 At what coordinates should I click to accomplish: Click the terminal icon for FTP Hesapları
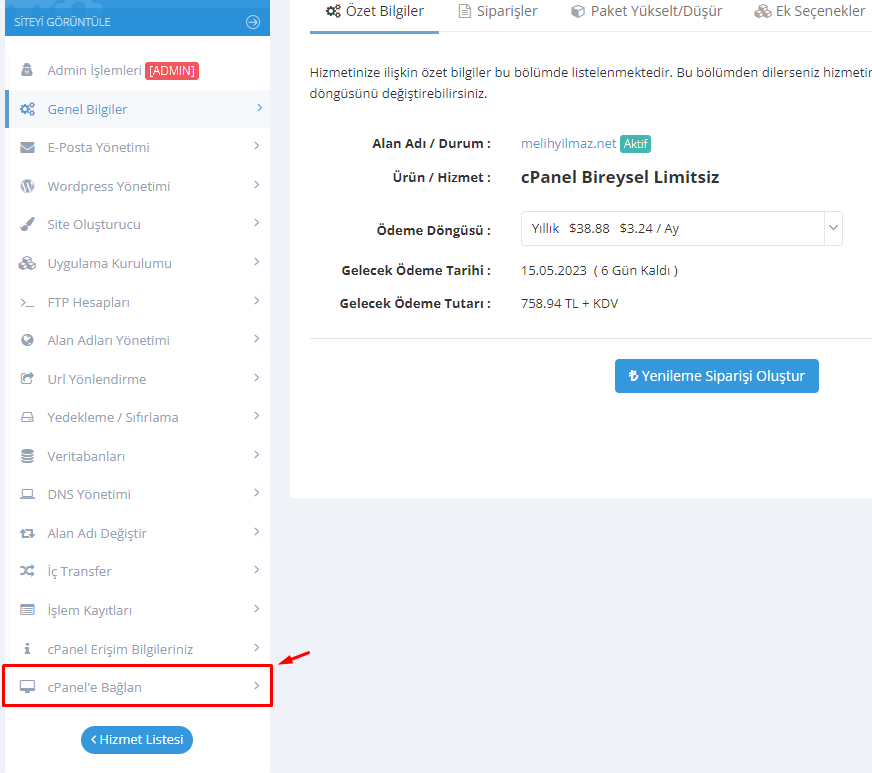(28, 302)
